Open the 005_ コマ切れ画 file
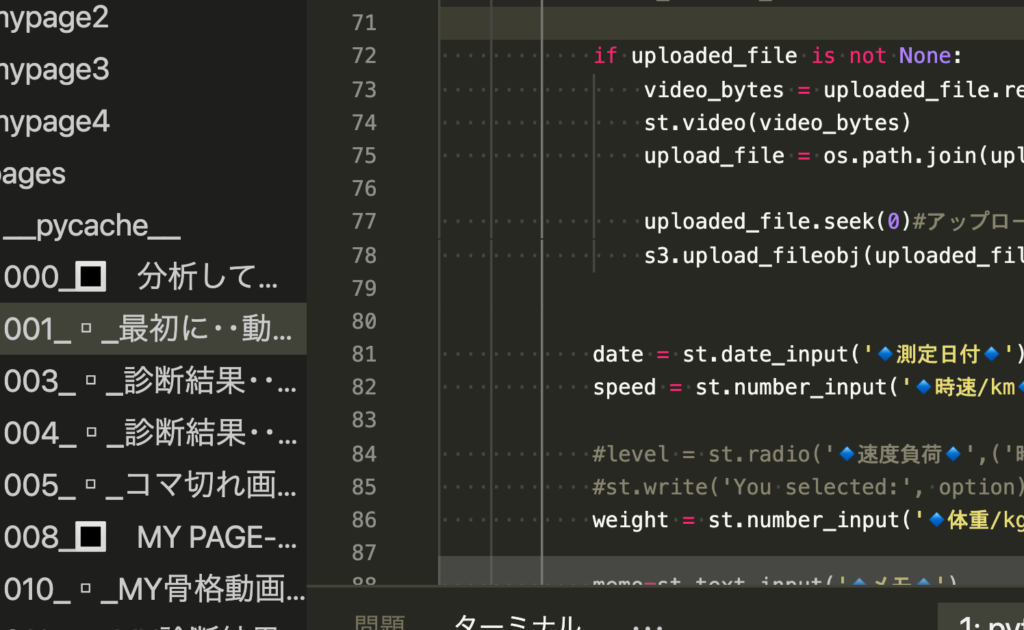Image resolution: width=1024 pixels, height=630 pixels. click(150, 485)
